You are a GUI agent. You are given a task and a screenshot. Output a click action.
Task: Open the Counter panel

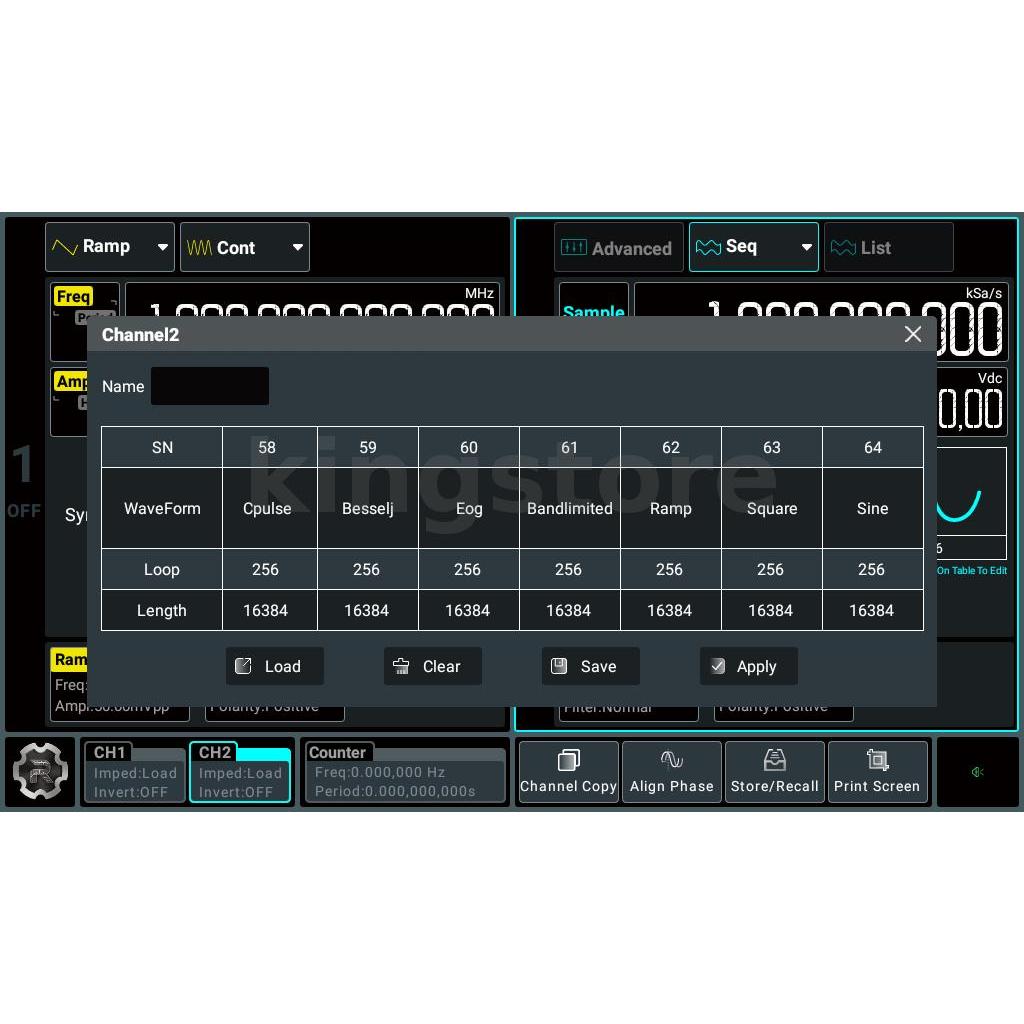[403, 773]
